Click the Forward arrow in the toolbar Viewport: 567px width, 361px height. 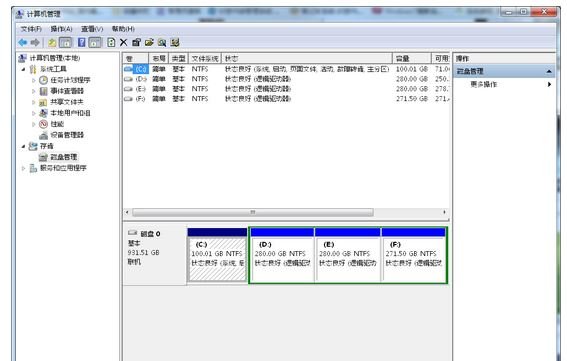tap(35, 43)
